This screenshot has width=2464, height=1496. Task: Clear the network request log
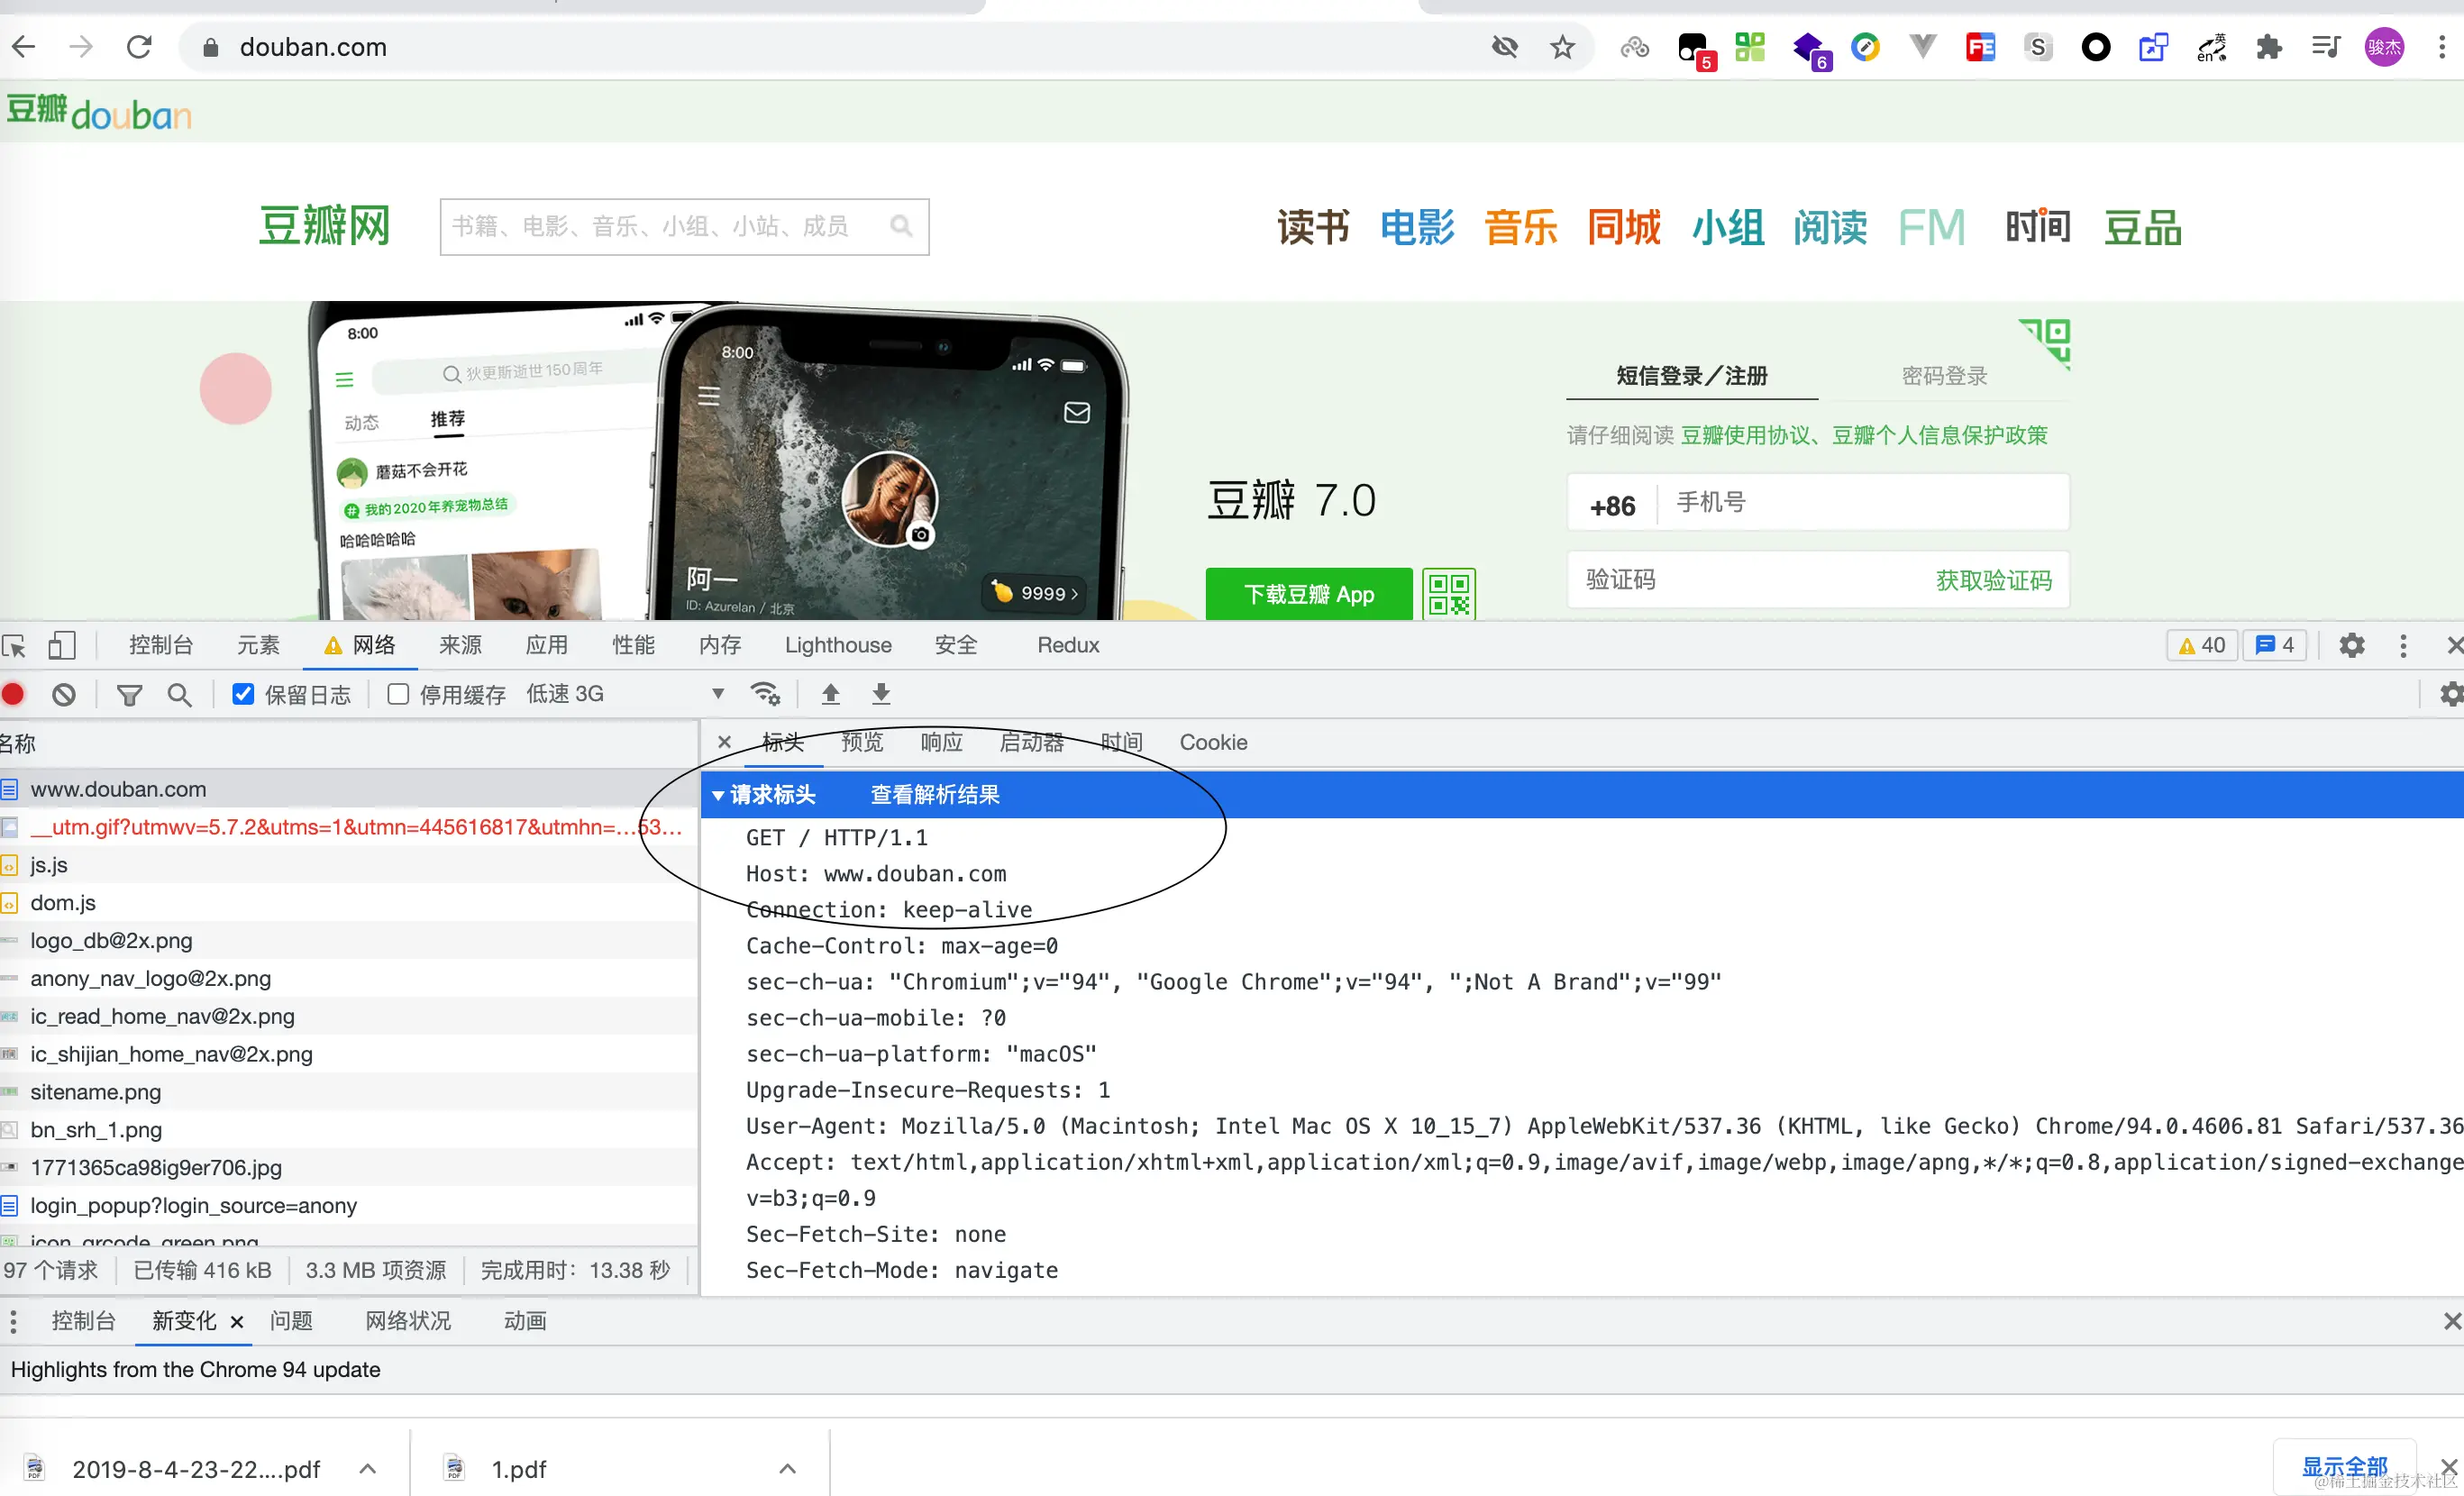(x=64, y=694)
